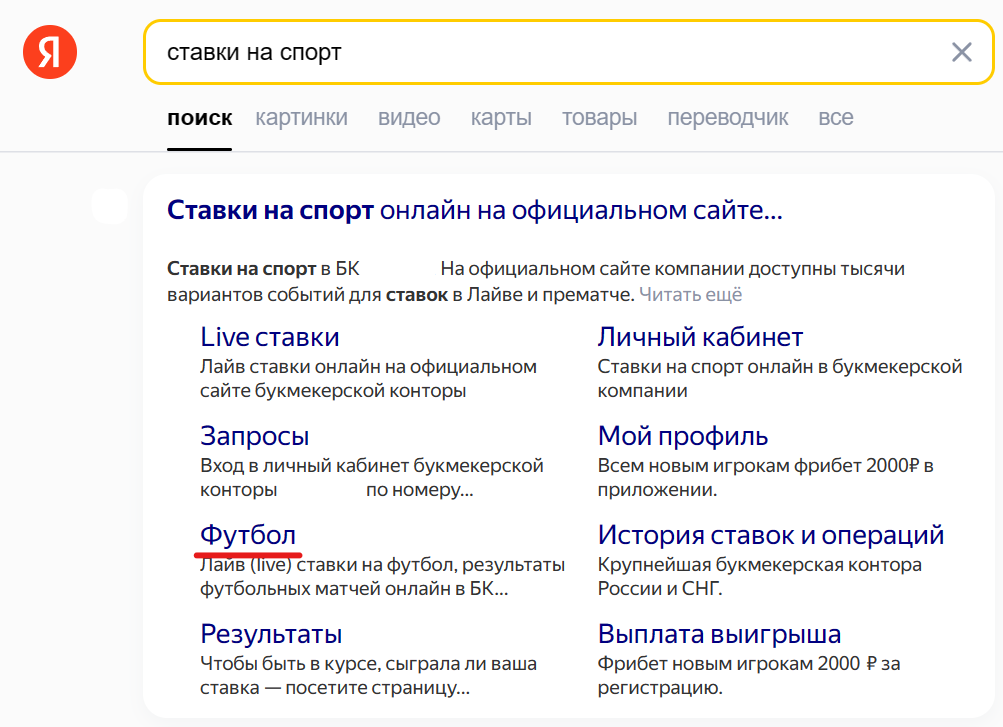Go to the "карты" tab

pyautogui.click(x=501, y=118)
